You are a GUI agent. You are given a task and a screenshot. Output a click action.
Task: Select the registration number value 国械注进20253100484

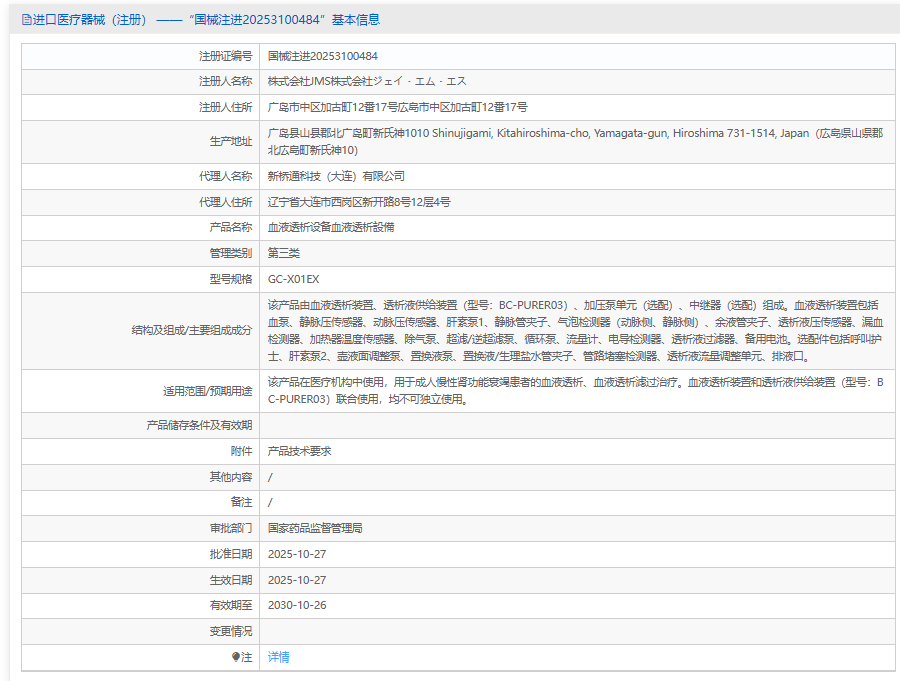(x=322, y=56)
